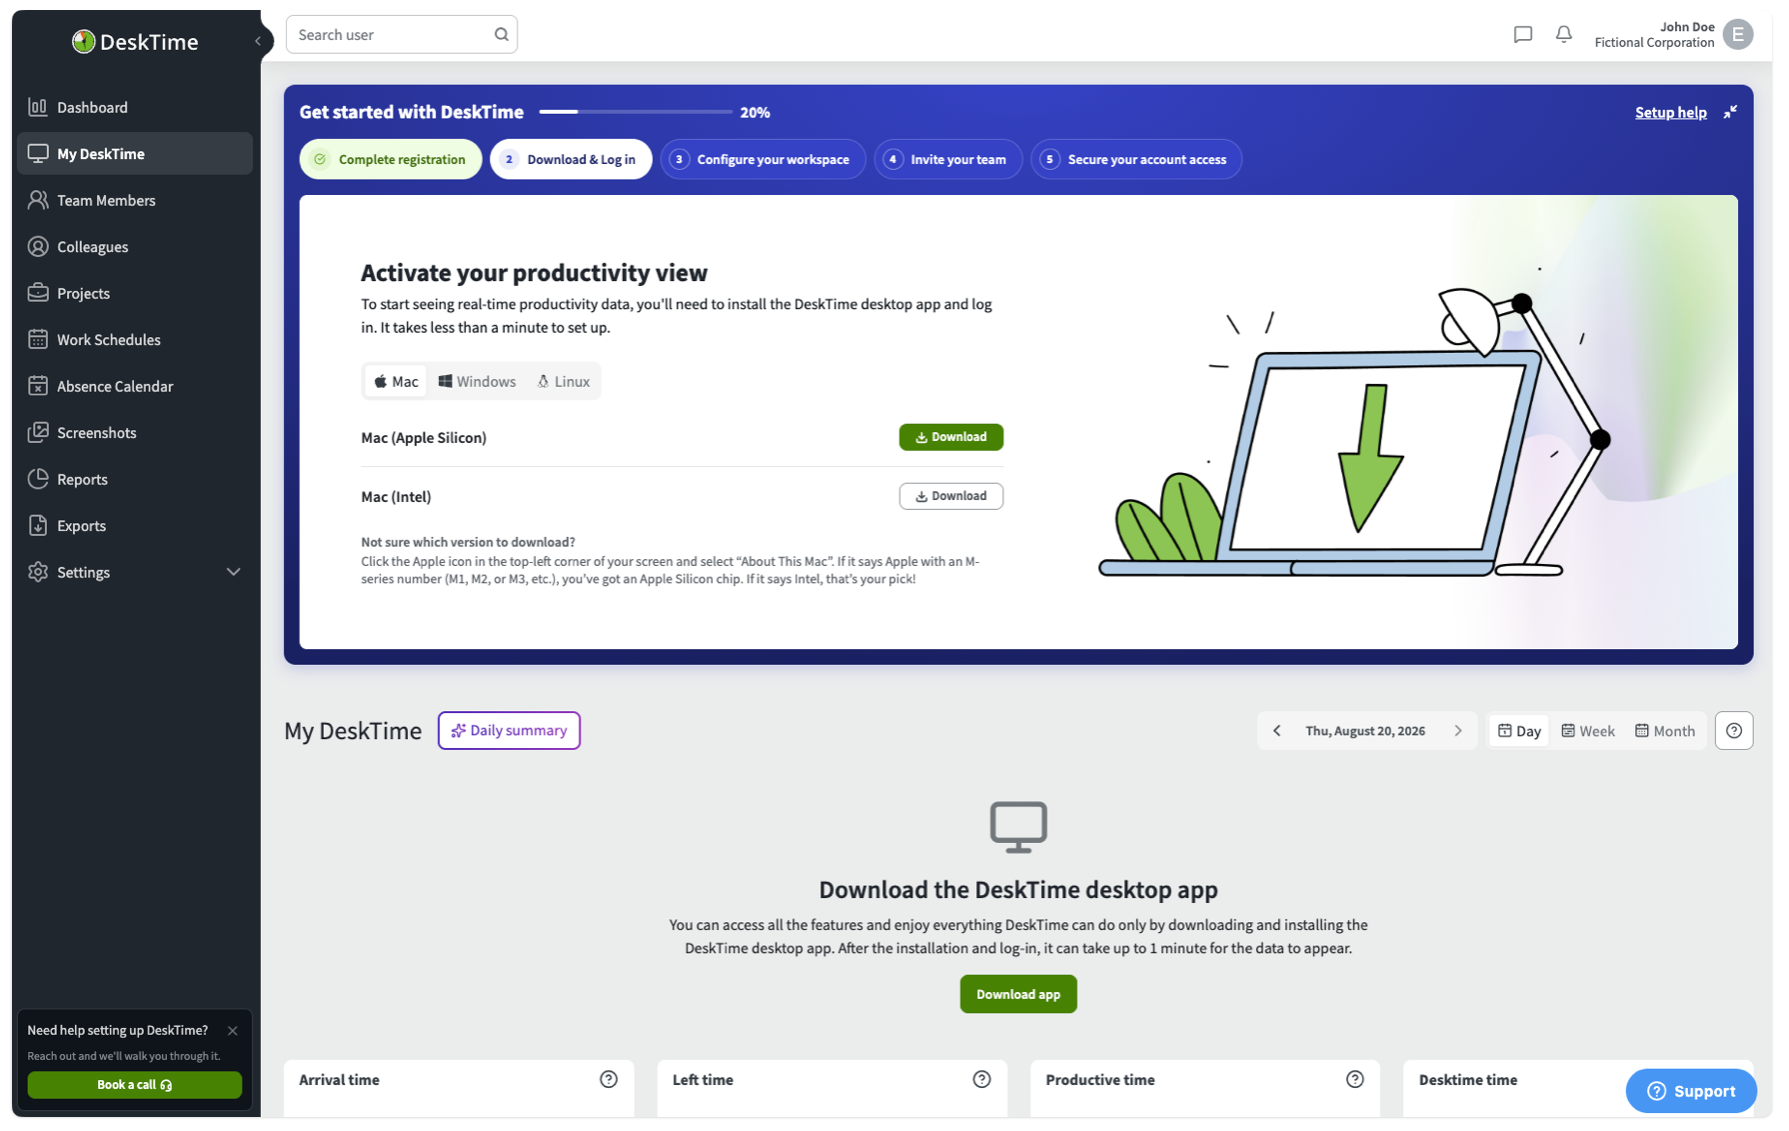Open Work Schedules

[134, 340]
